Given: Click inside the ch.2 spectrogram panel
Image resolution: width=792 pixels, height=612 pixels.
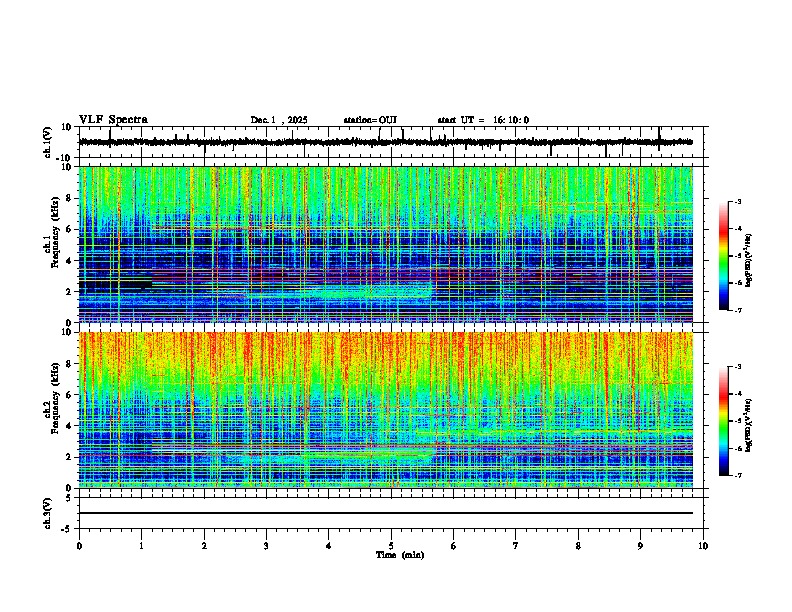Looking at the screenshot, I should 385,410.
